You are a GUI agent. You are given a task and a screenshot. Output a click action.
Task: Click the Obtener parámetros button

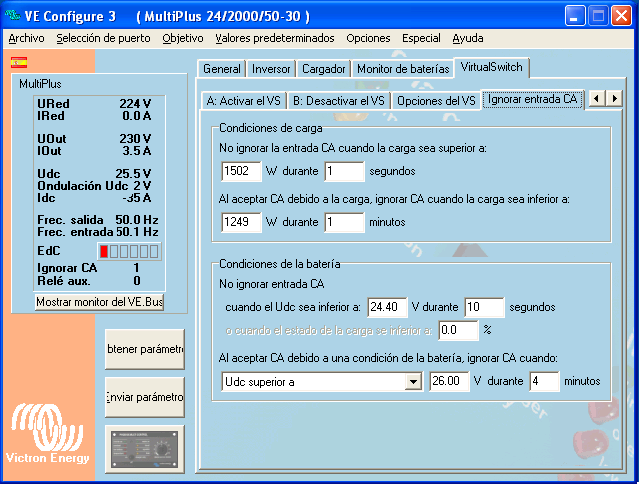click(145, 349)
